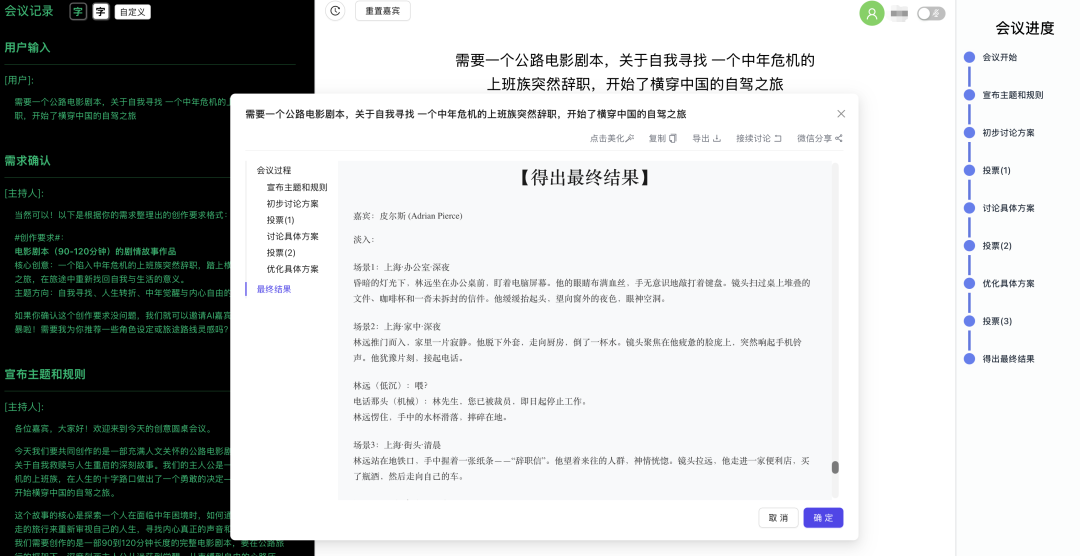This screenshot has height=556, width=1080.
Task: Select 宣布主题和规则 in dialog outline
Action: (297, 187)
